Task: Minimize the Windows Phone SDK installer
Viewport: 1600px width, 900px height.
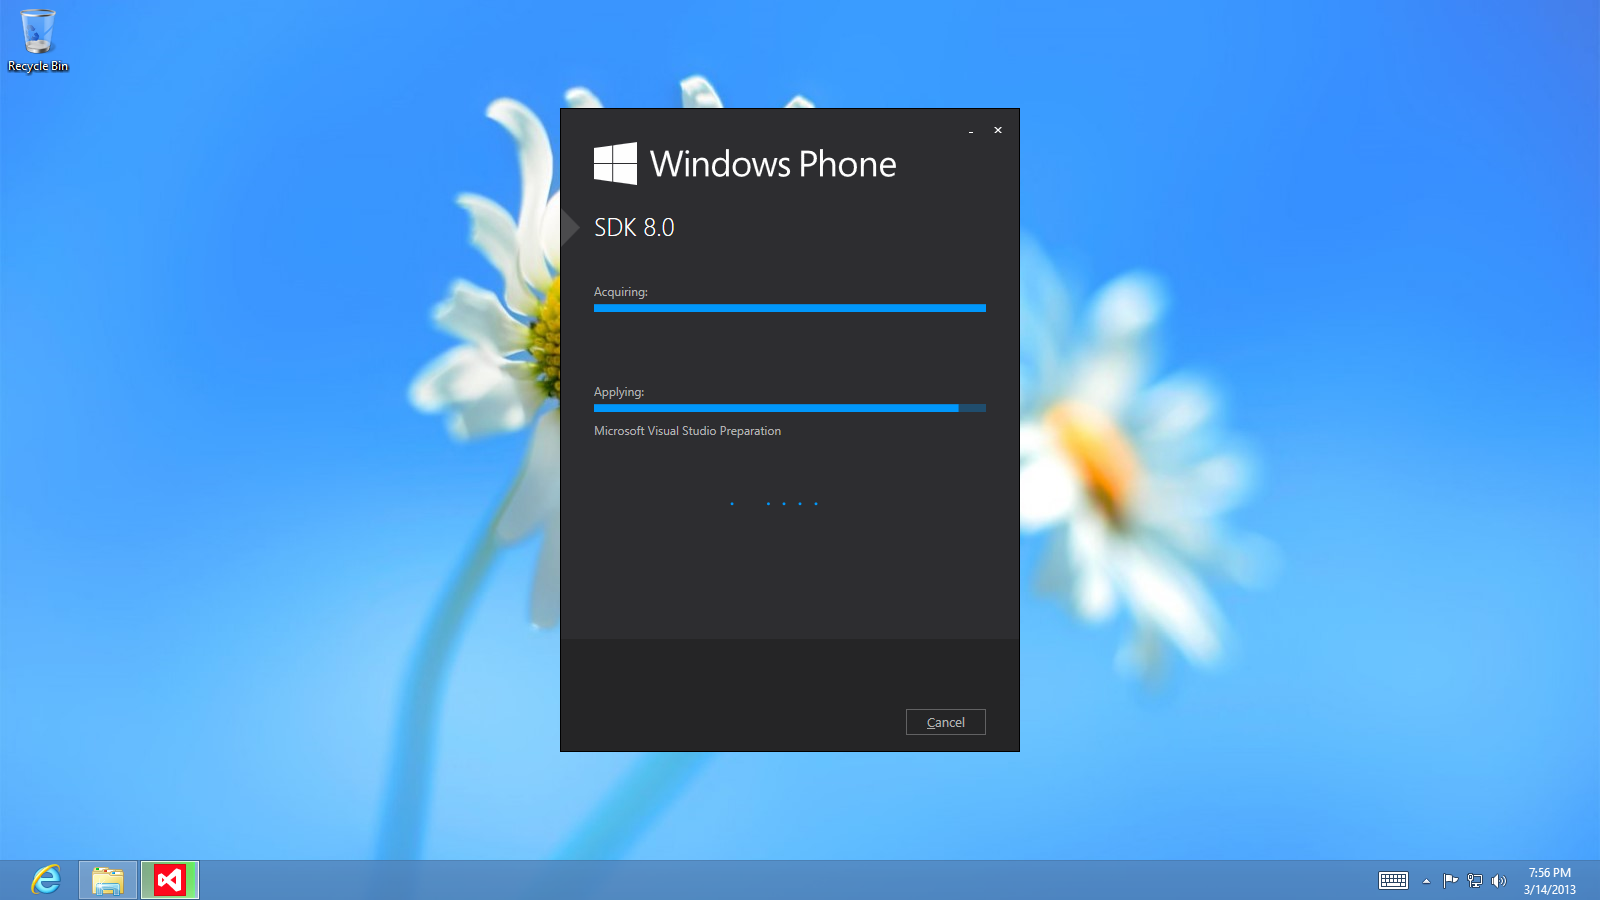Action: pyautogui.click(x=971, y=131)
